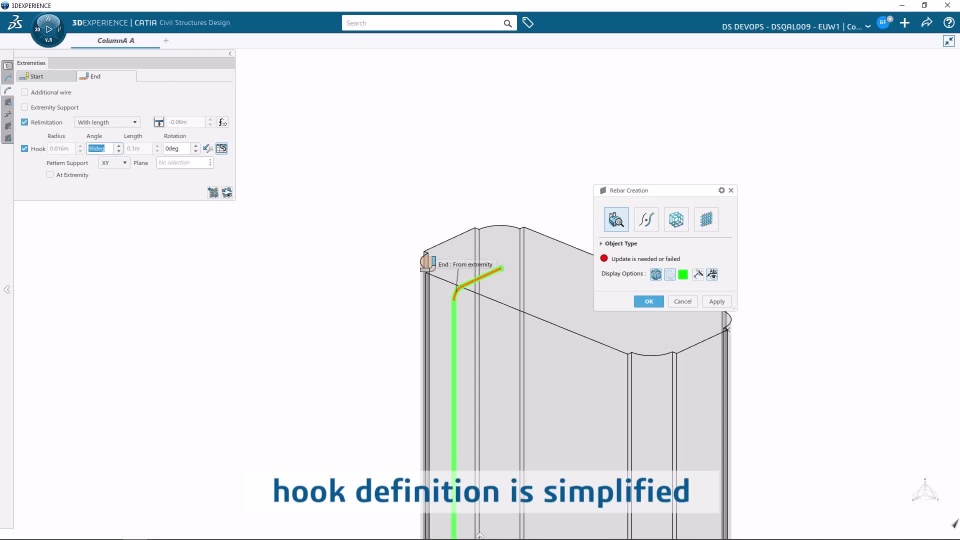Select the object finder rebar type icon
Image resolution: width=960 pixels, height=540 pixels.
point(616,219)
